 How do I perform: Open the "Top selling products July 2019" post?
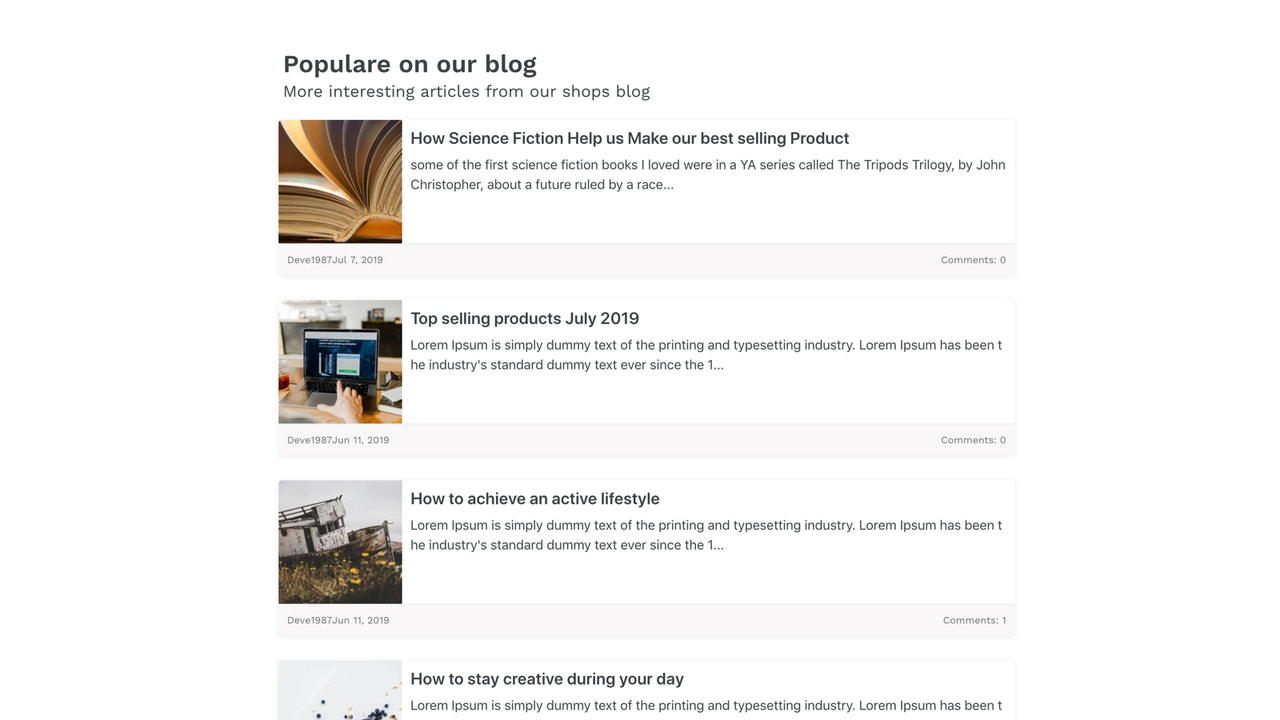point(524,318)
